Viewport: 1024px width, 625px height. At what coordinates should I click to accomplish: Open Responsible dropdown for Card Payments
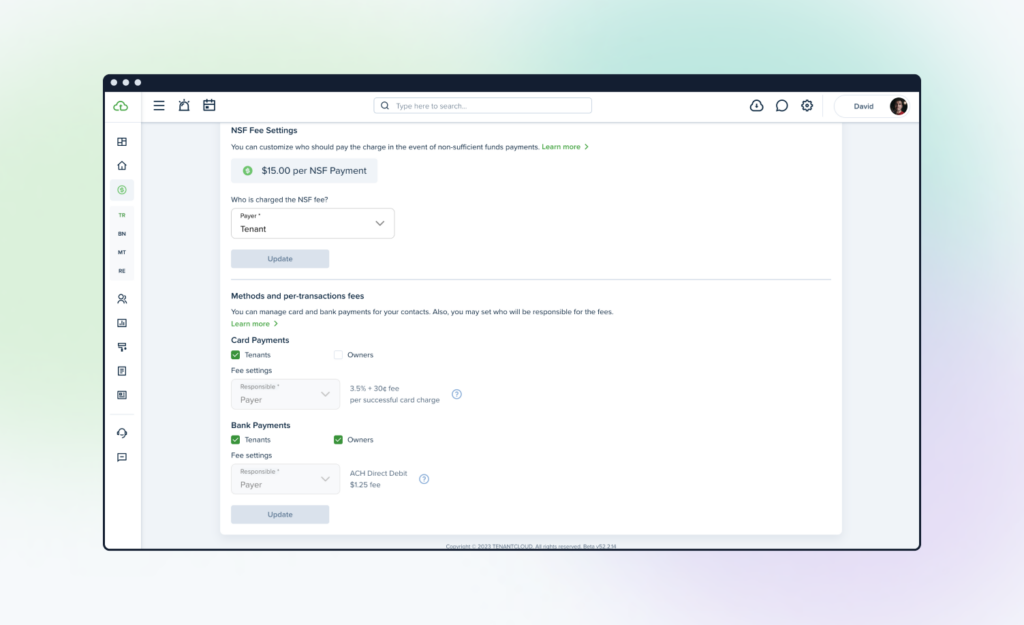(285, 394)
